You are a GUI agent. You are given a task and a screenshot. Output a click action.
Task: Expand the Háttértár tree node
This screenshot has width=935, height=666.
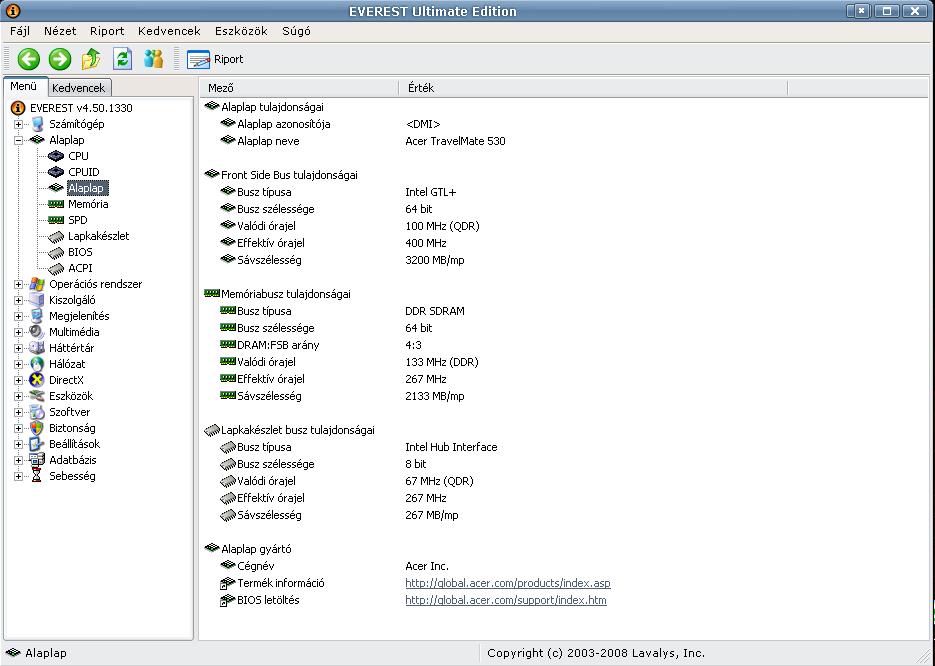click(18, 348)
